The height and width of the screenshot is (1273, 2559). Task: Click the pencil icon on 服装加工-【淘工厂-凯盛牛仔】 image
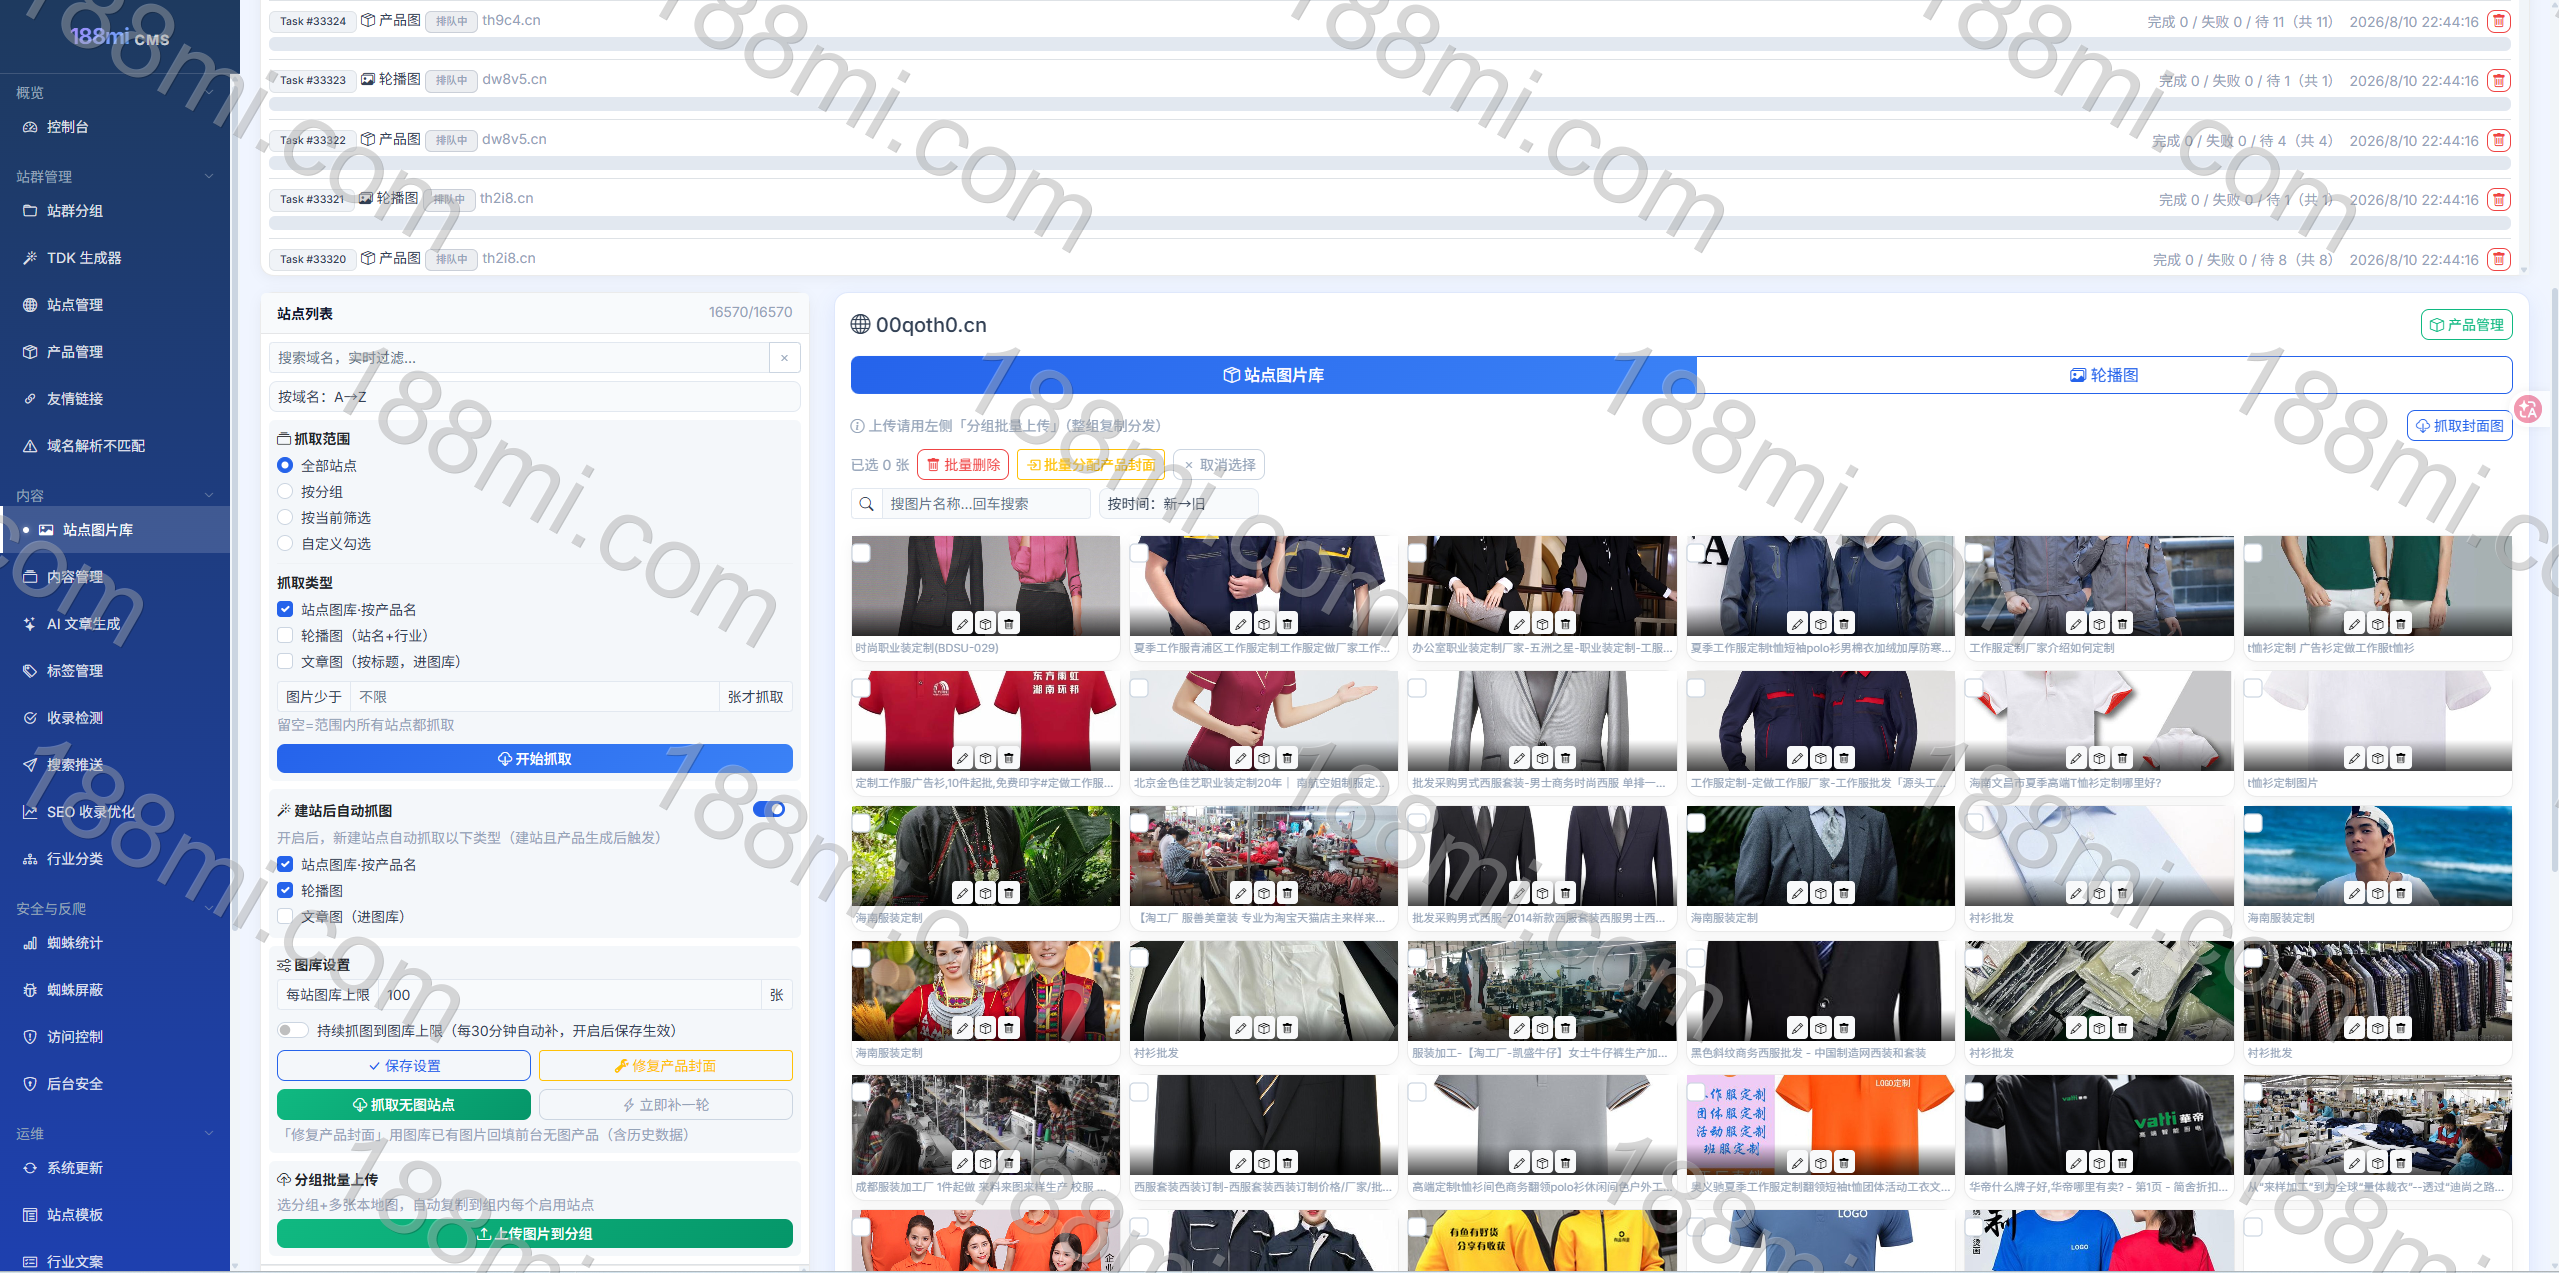(1519, 1028)
